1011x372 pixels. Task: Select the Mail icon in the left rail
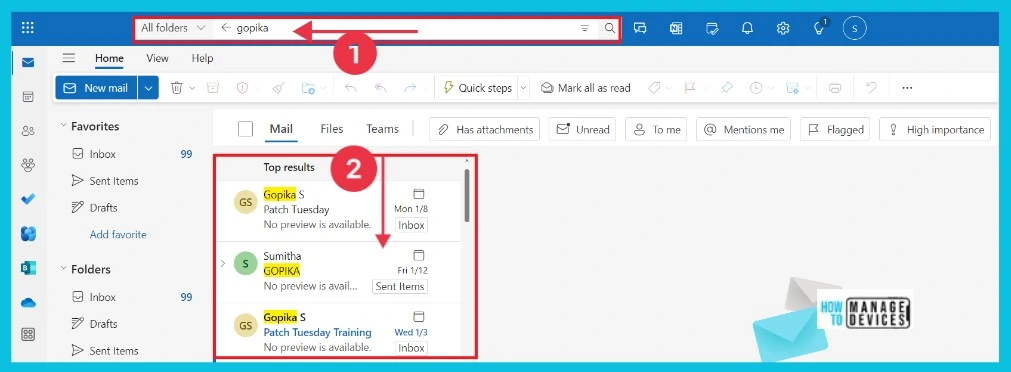click(x=28, y=63)
